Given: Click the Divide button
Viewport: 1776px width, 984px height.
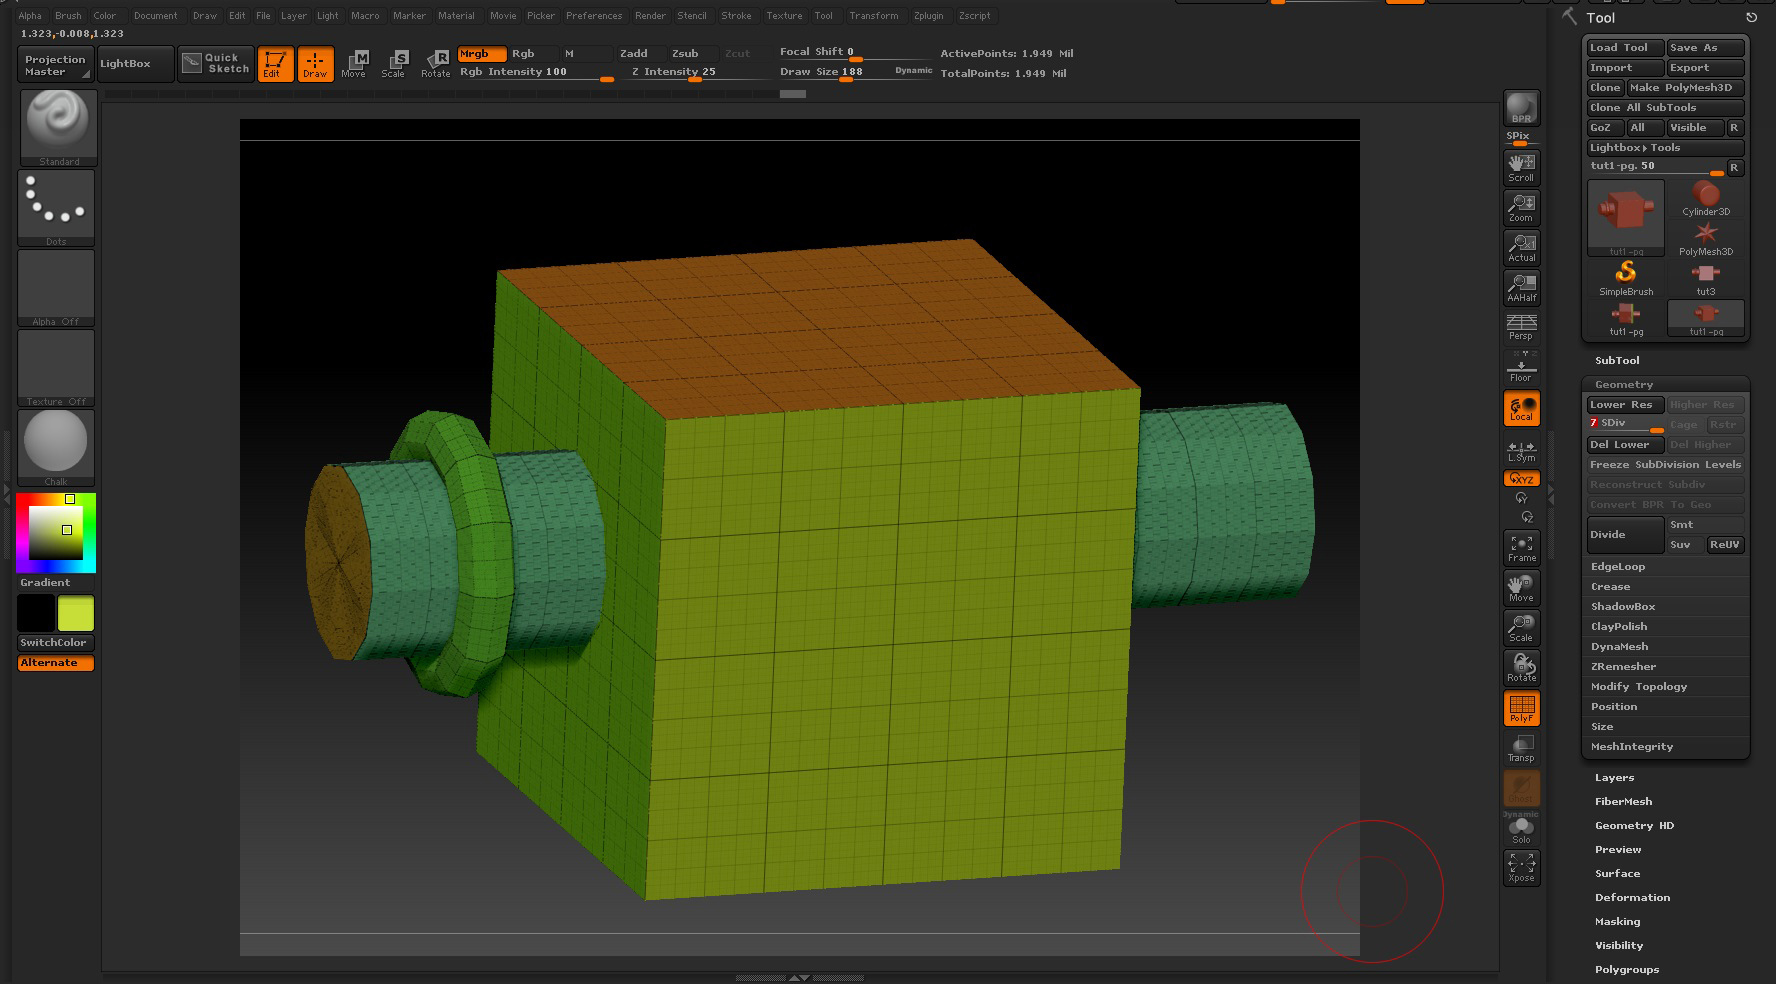Looking at the screenshot, I should pos(1624,534).
